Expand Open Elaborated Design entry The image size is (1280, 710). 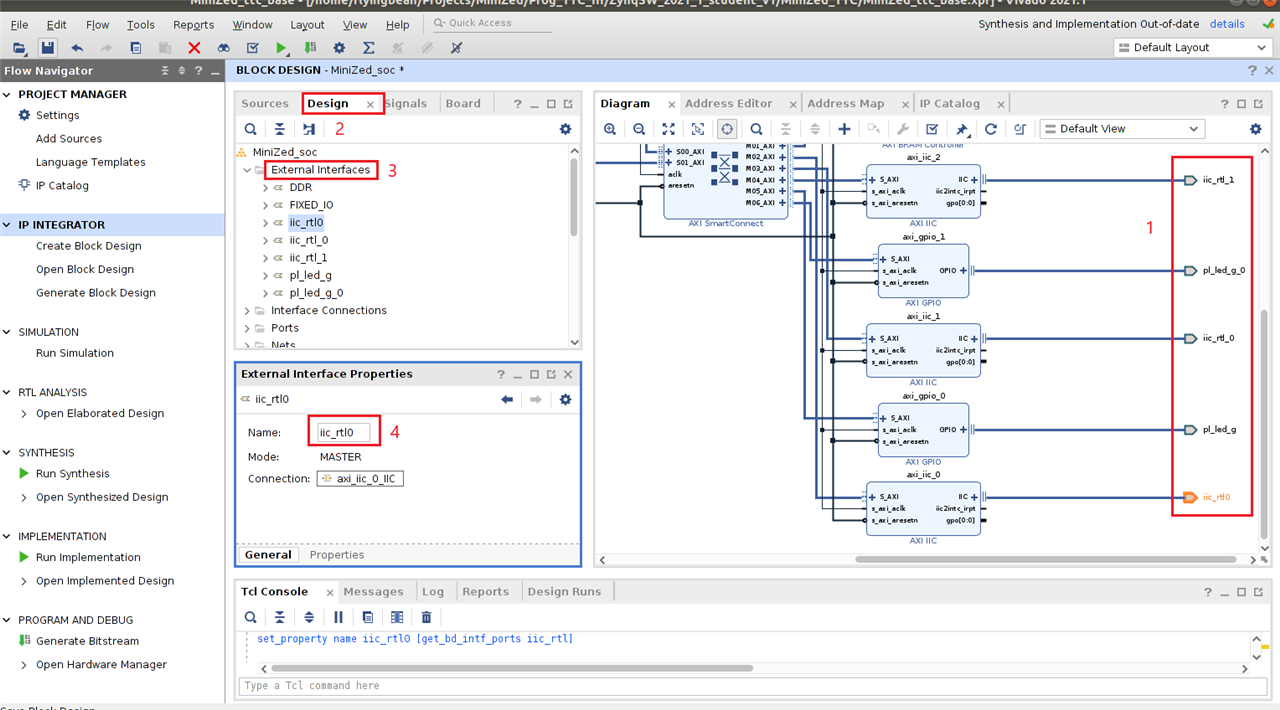tap(25, 414)
